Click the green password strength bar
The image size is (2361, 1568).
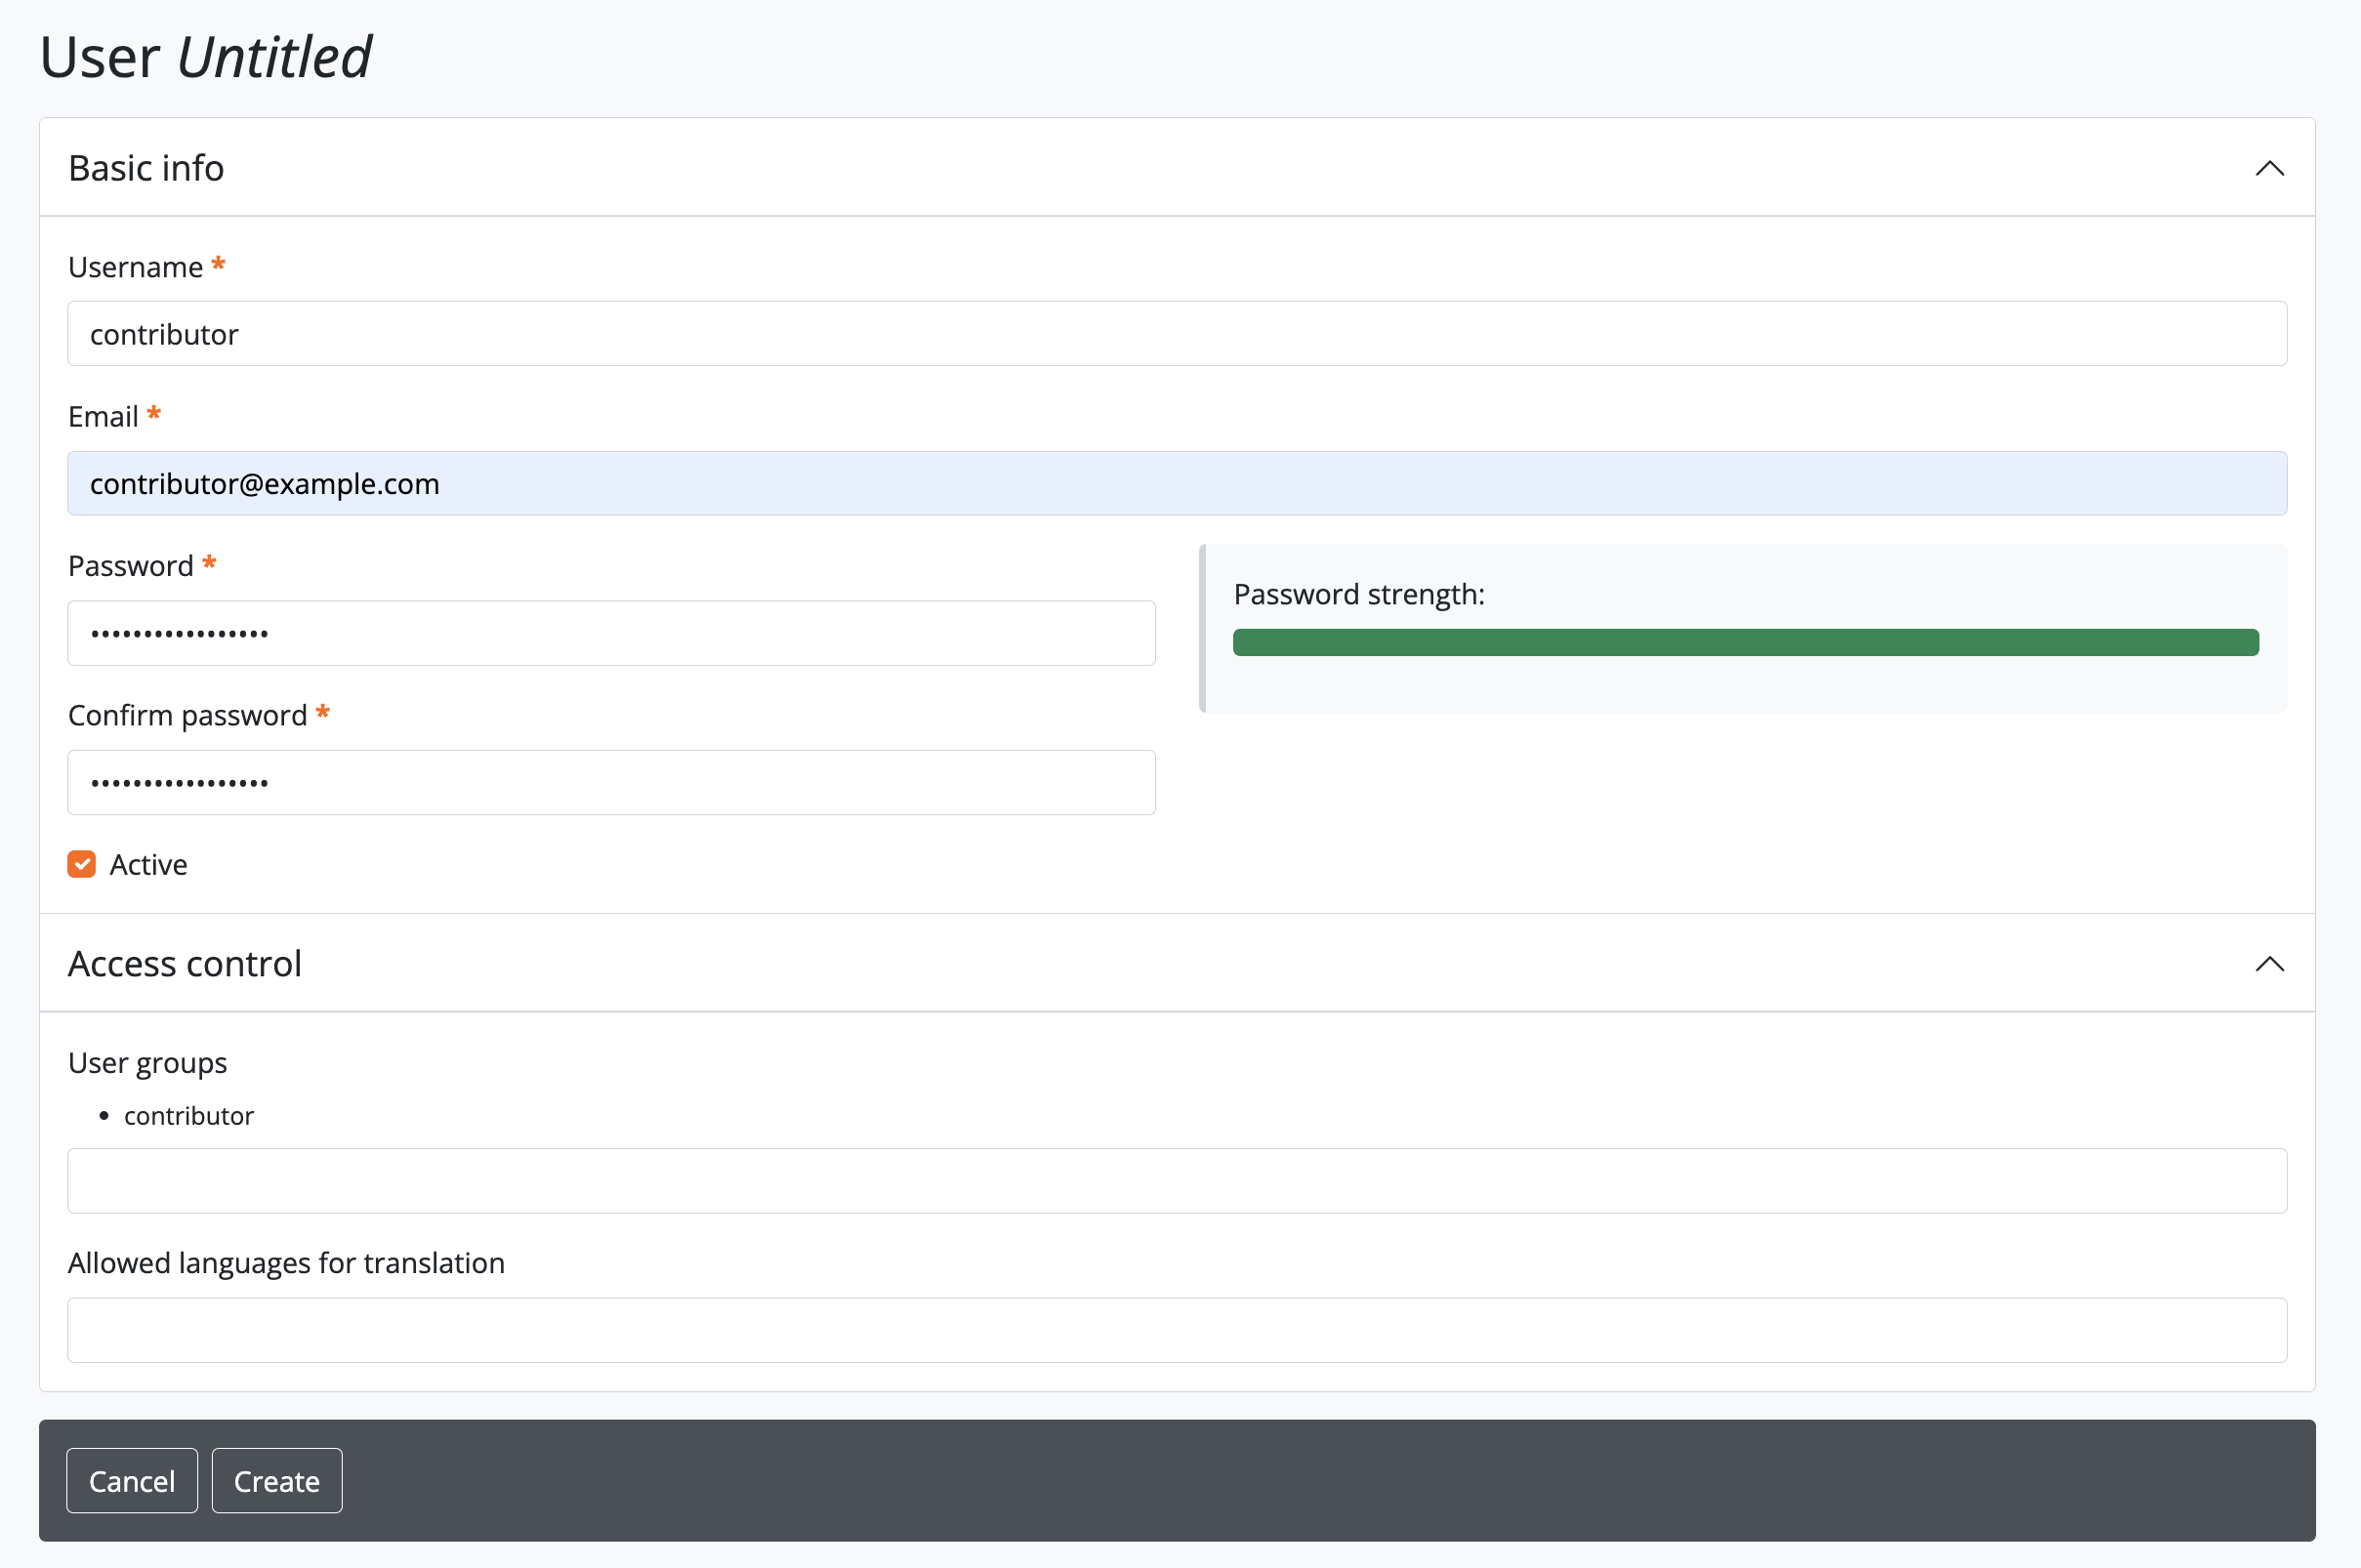(1745, 642)
